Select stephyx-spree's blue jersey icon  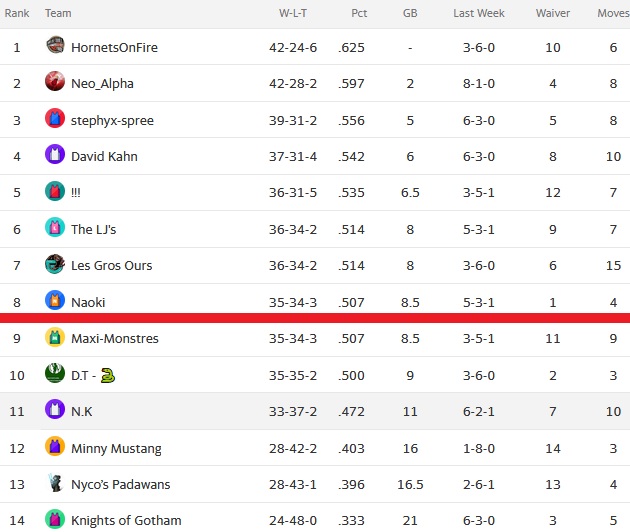click(55, 118)
